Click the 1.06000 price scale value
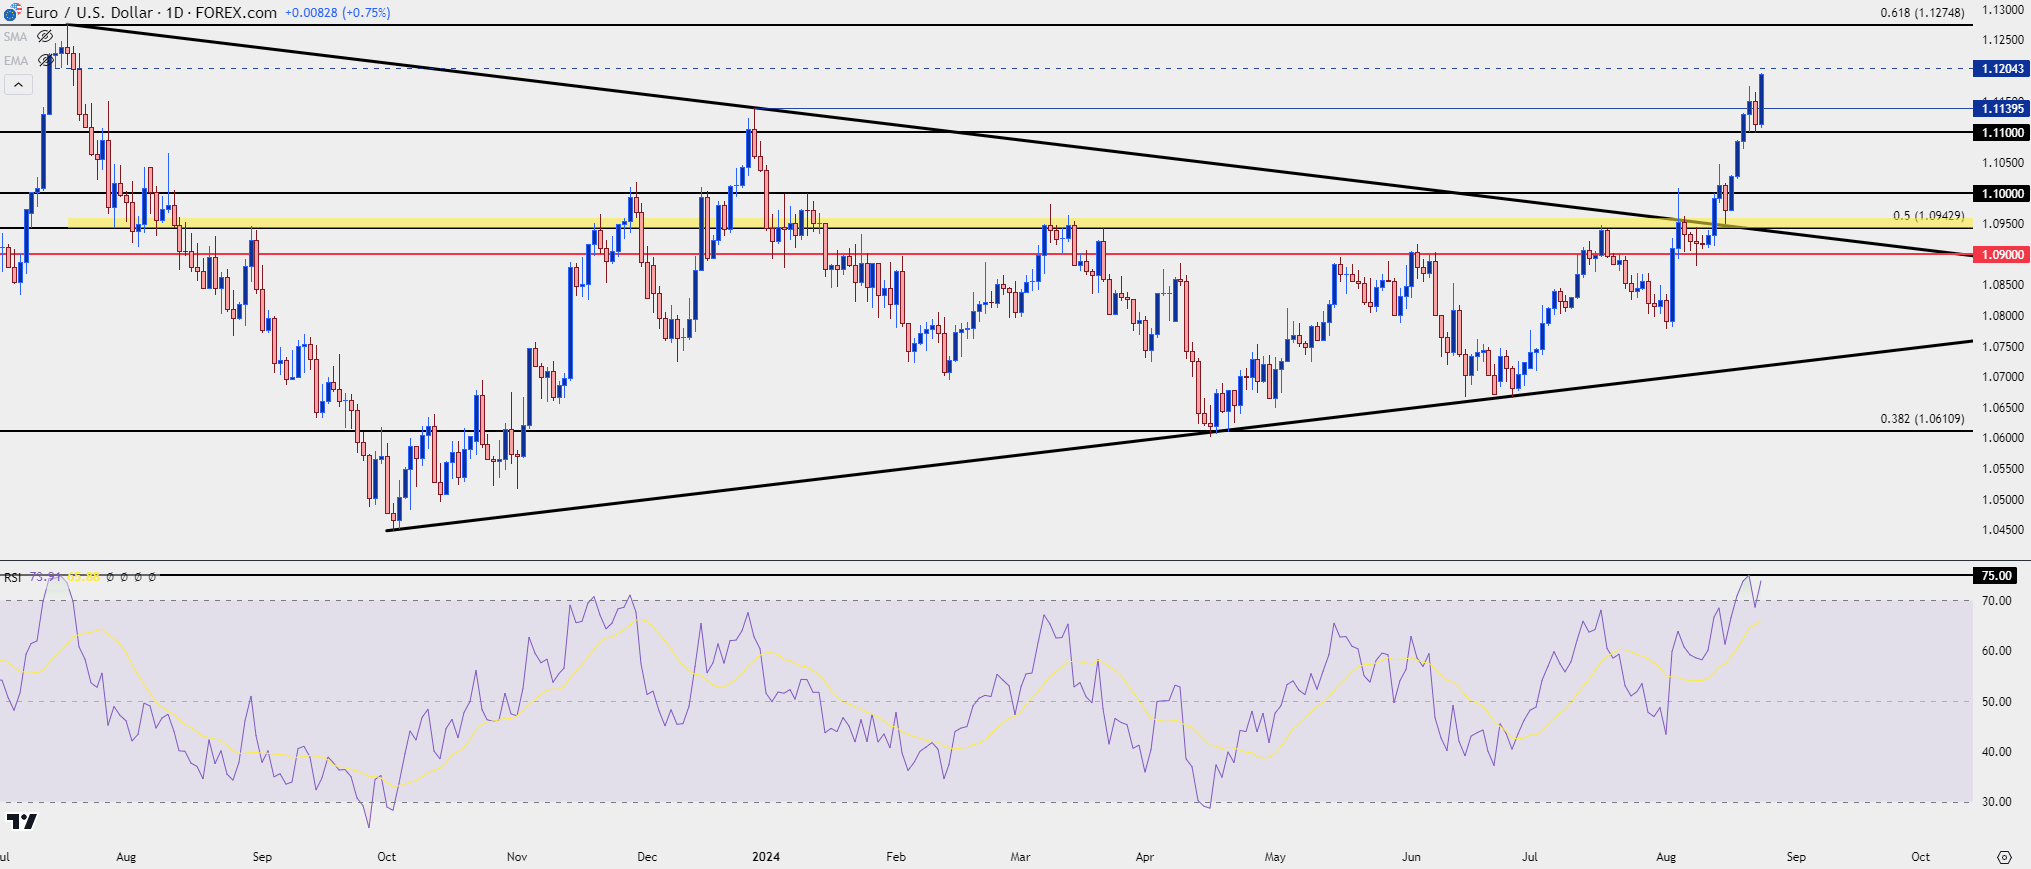The image size is (2031, 869). point(2003,438)
